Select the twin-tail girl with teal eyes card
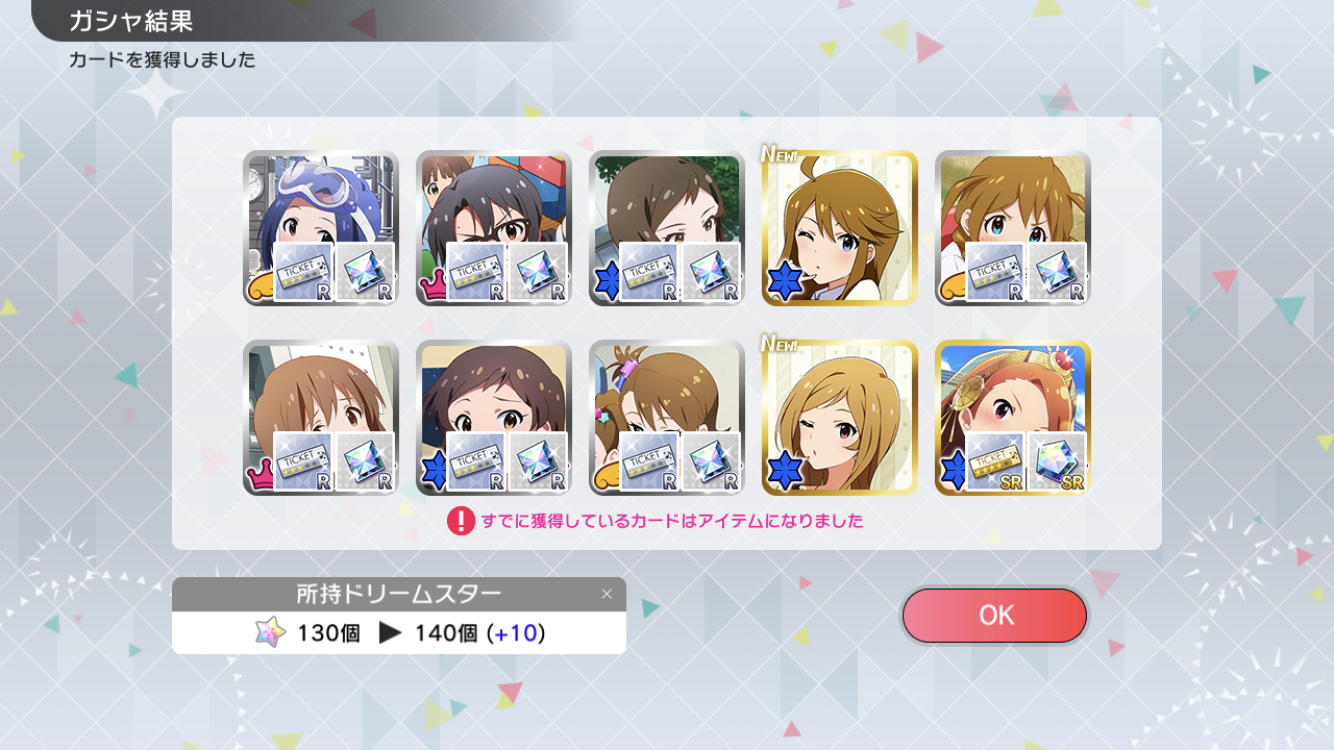Screen dimensions: 1334x750 [x=1013, y=228]
